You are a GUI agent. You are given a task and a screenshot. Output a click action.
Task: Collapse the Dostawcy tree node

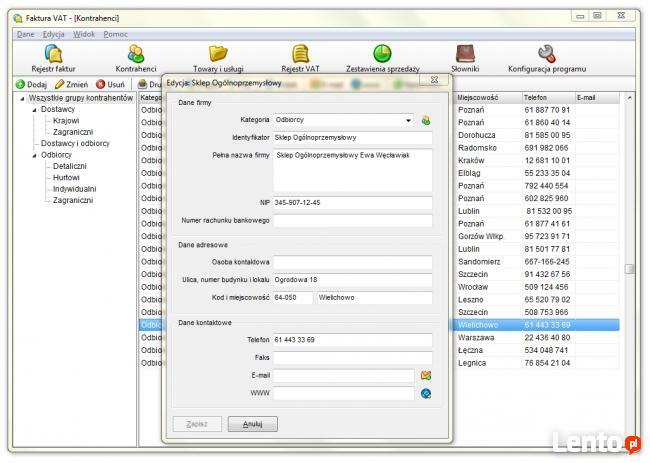(x=32, y=109)
